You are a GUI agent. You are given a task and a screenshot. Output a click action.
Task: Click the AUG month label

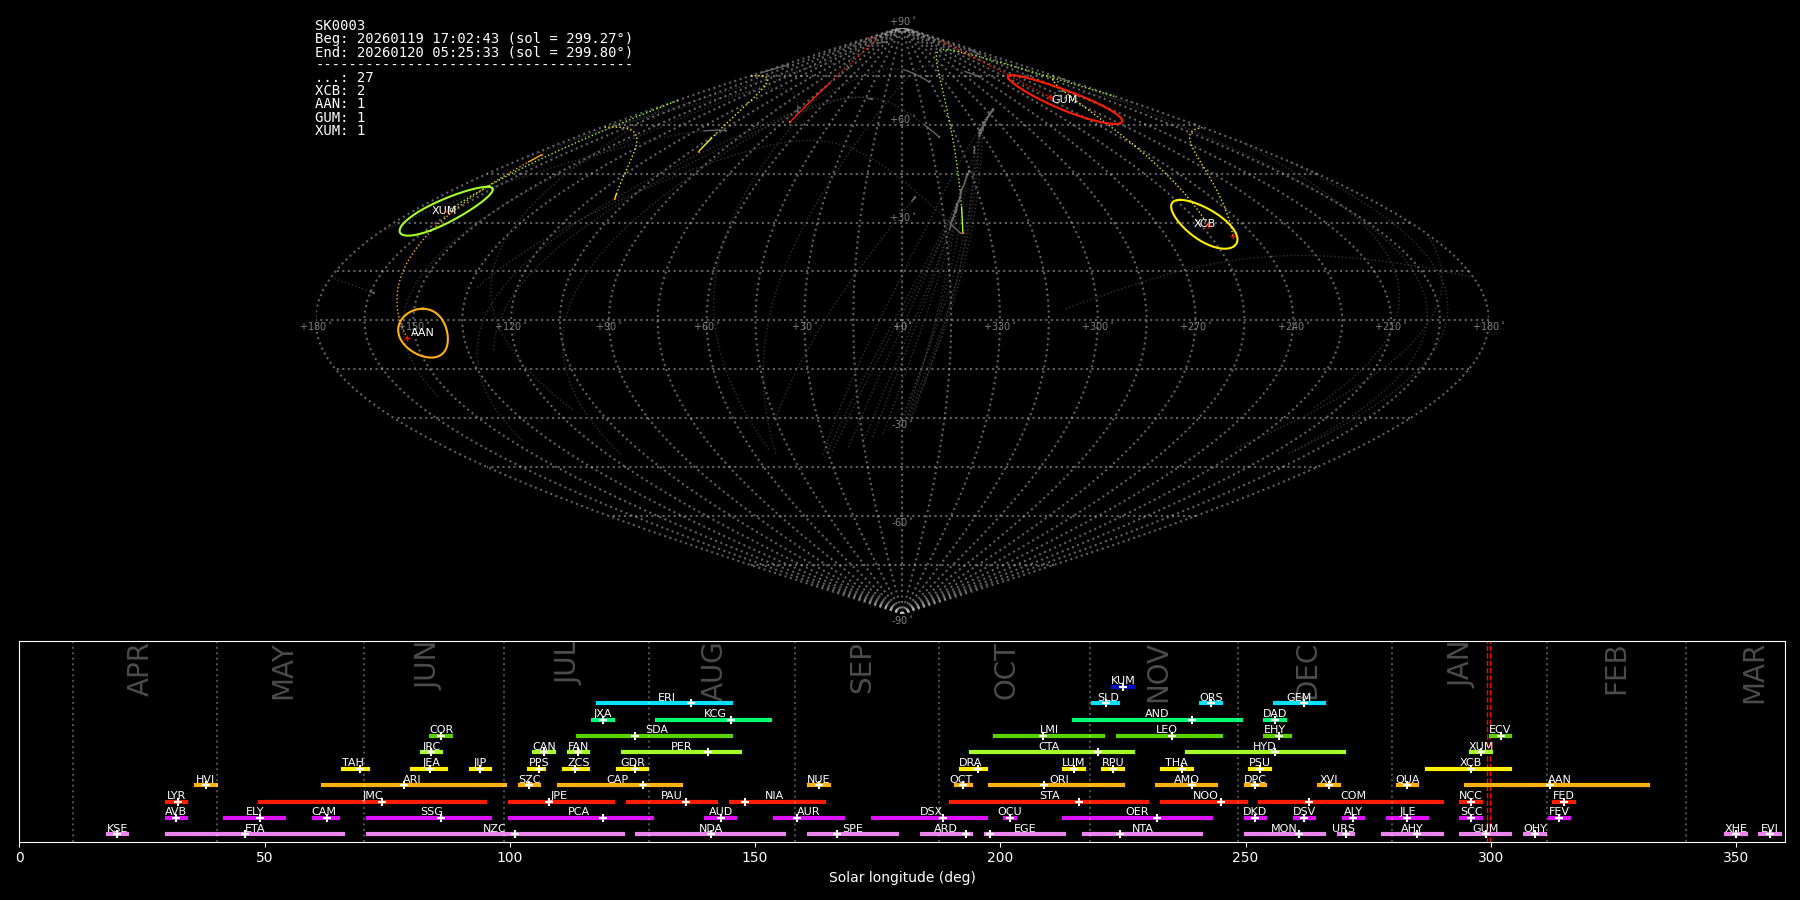[x=711, y=670]
